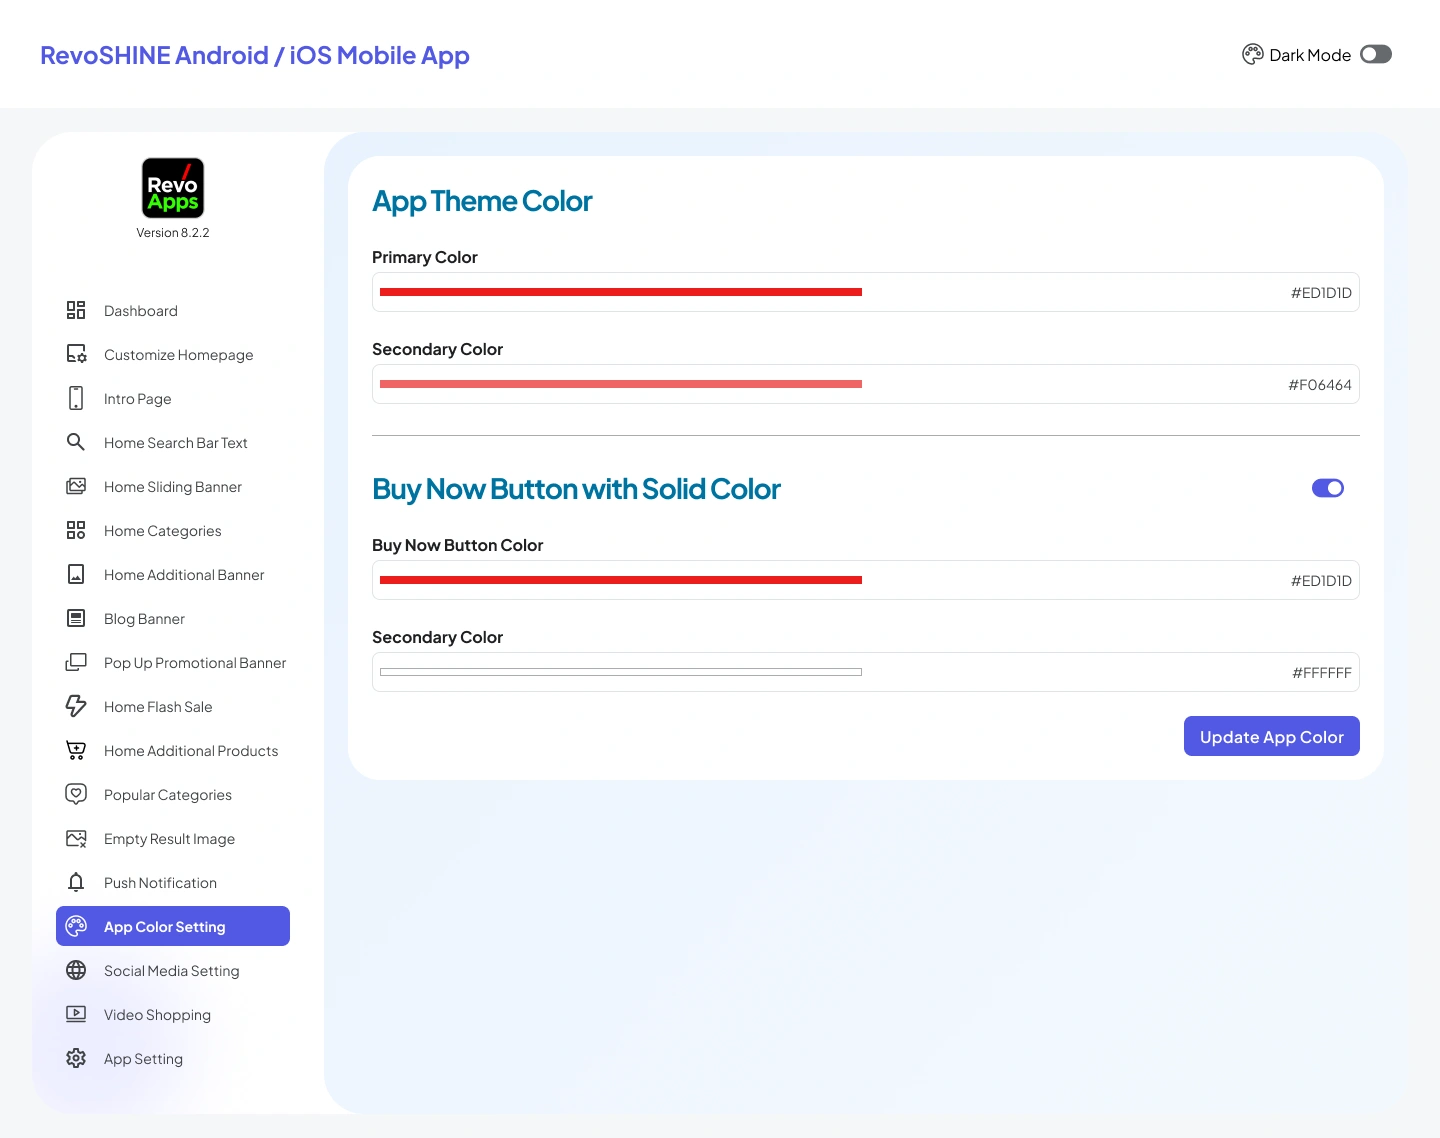
Task: Go to Home Flash Sale
Action: tap(173, 707)
